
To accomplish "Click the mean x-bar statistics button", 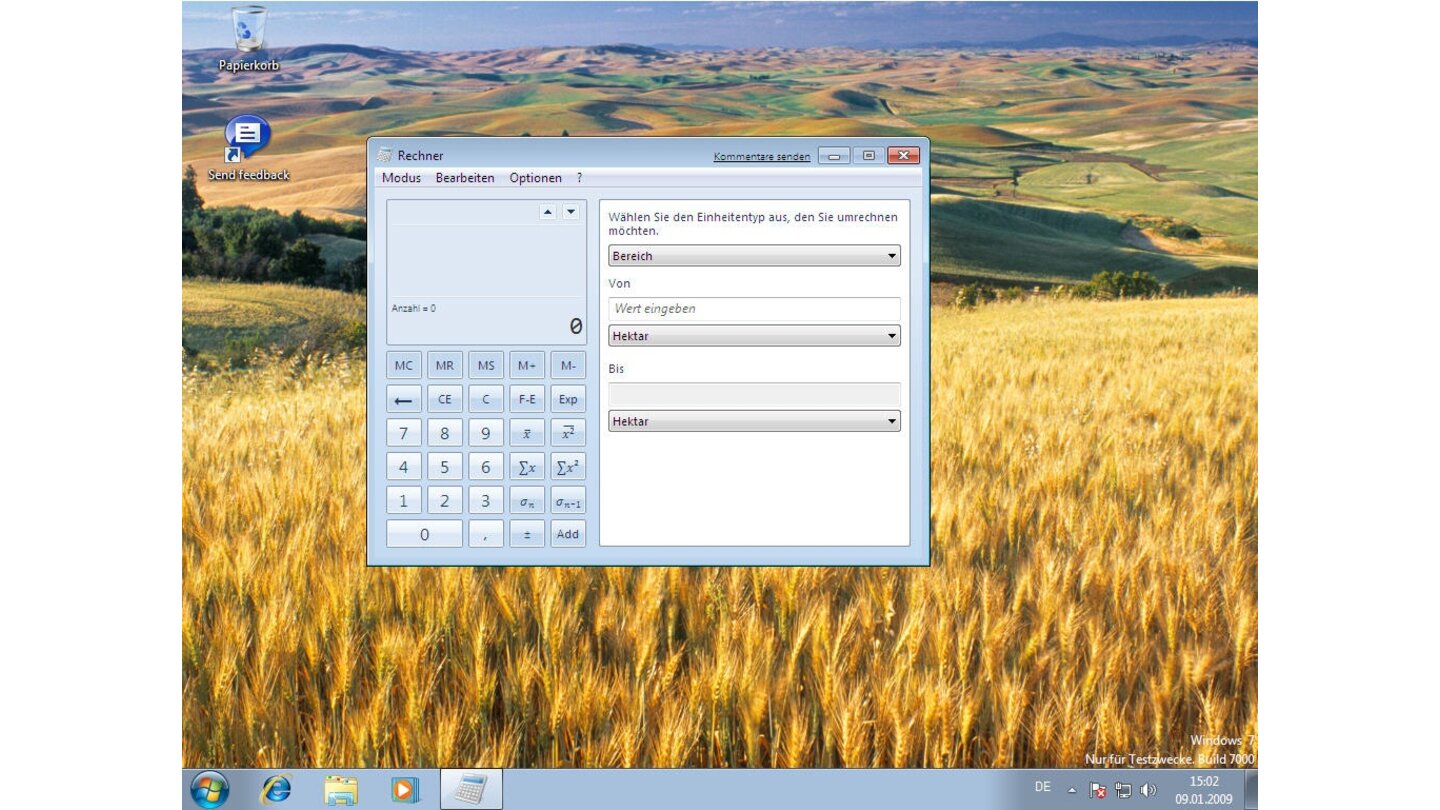I will [x=527, y=432].
